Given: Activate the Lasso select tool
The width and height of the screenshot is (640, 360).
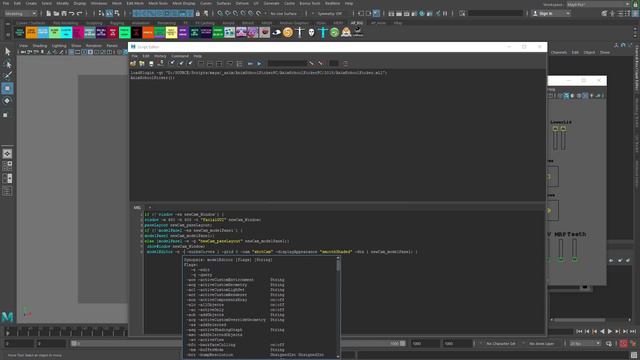Looking at the screenshot, I should pos(7,64).
